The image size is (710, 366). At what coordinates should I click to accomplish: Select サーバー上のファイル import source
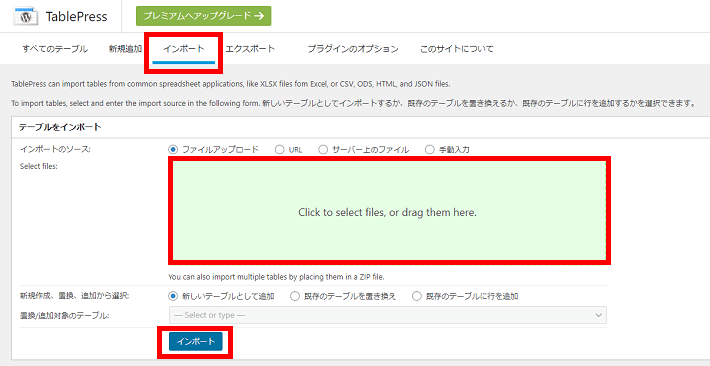pyautogui.click(x=323, y=149)
